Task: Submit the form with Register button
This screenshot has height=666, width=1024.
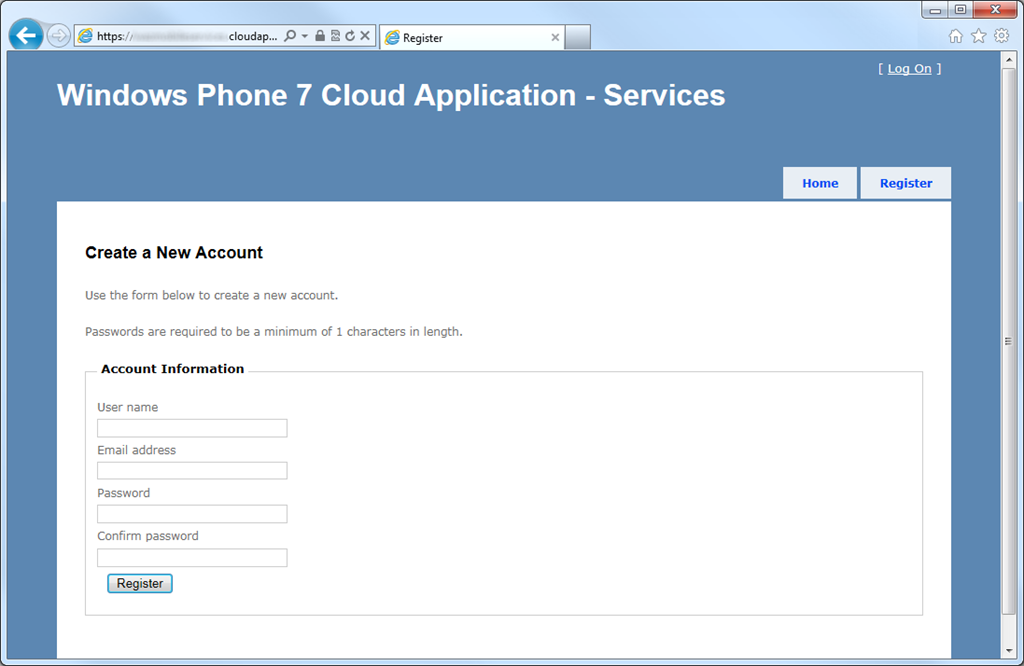Action: (x=140, y=584)
